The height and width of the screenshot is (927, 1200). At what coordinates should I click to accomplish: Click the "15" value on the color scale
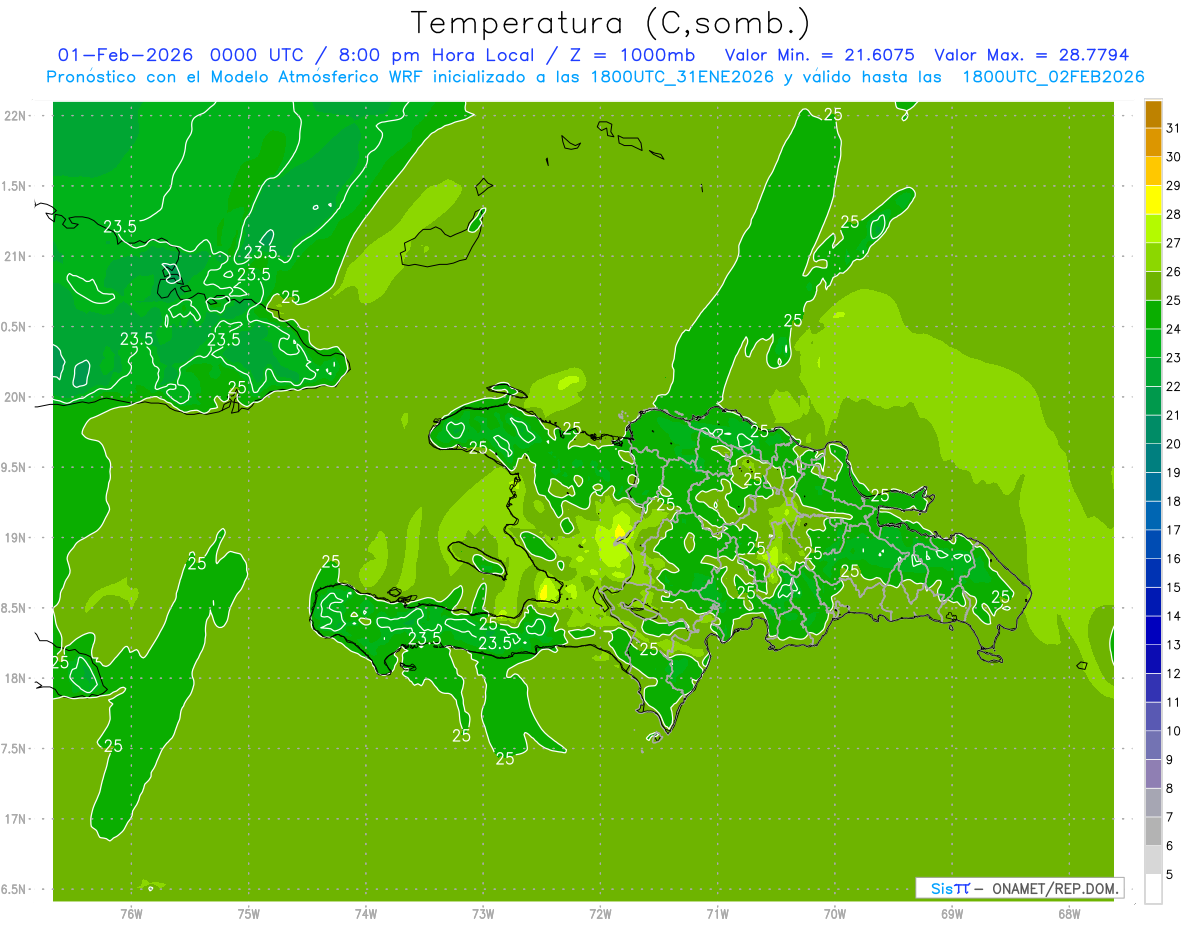click(x=1174, y=587)
